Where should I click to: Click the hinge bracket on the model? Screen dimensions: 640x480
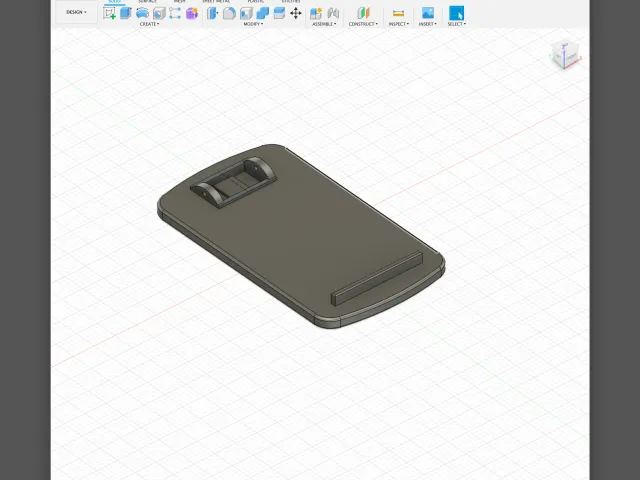(233, 182)
